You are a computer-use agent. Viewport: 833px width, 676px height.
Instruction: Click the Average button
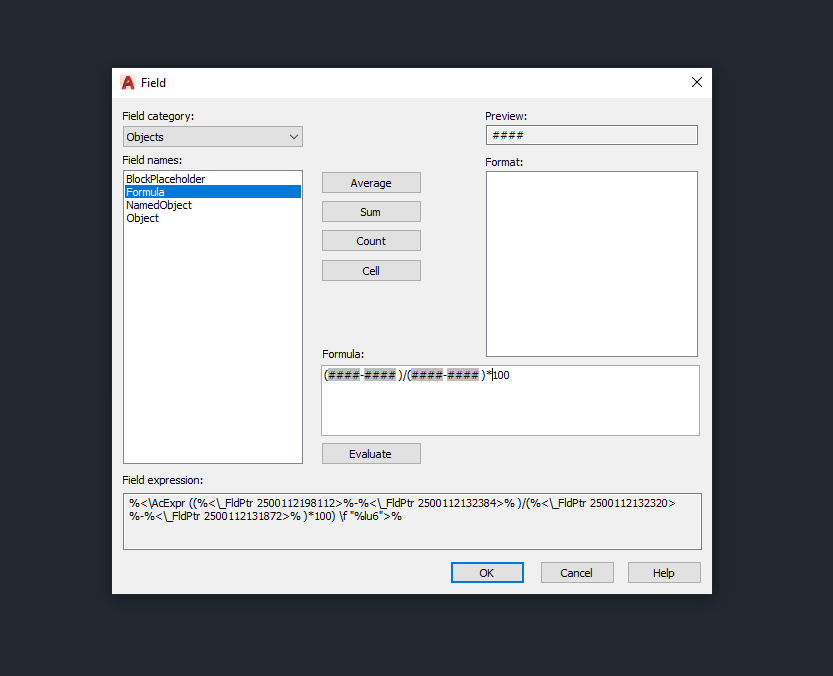(x=371, y=183)
